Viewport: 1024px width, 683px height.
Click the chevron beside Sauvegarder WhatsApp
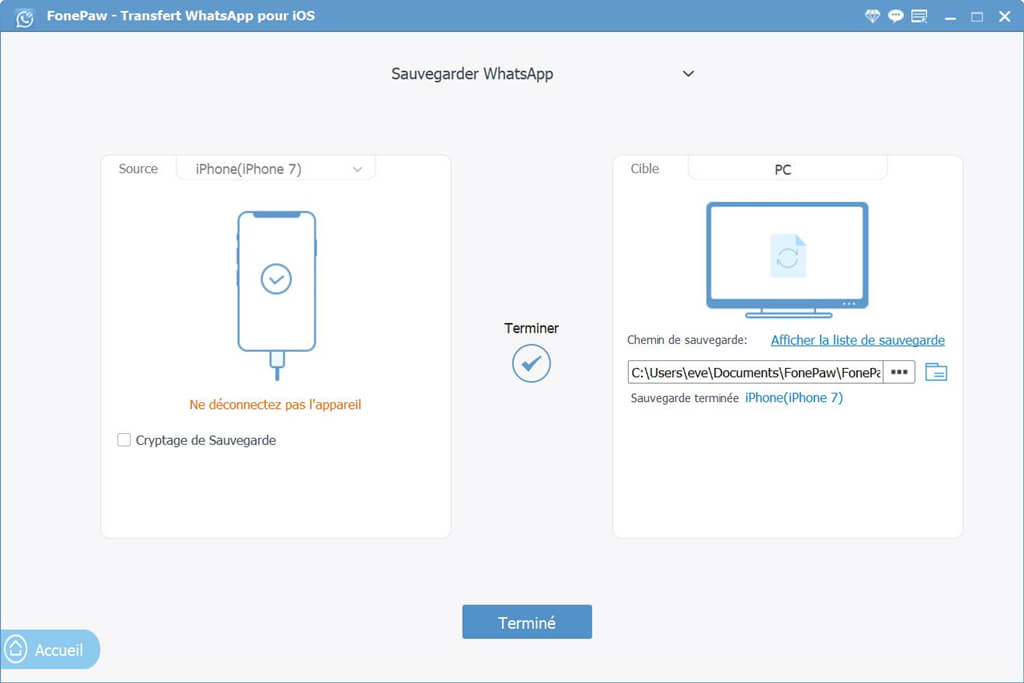(688, 74)
